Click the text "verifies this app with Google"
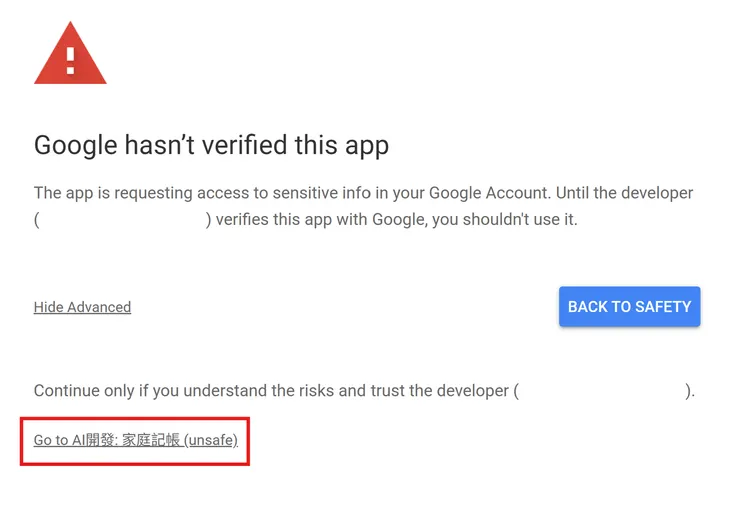Image resolution: width=740 pixels, height=525 pixels. pyautogui.click(x=320, y=219)
